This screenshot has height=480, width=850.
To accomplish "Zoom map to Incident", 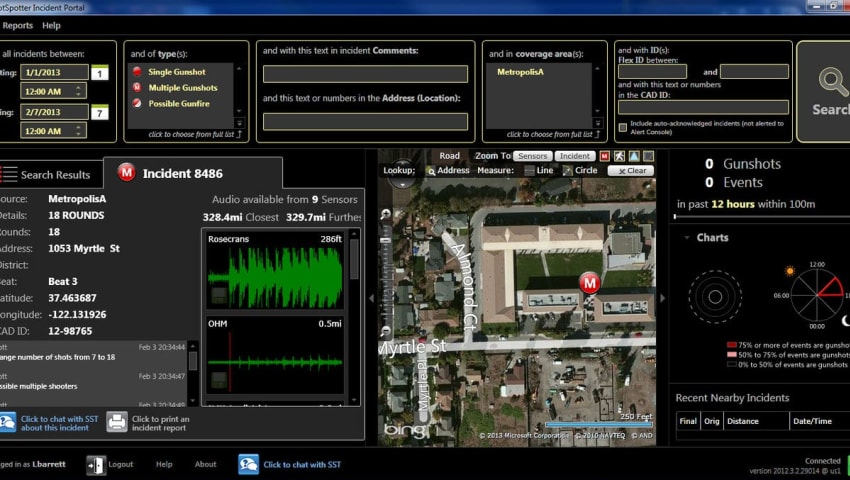I will 575,156.
